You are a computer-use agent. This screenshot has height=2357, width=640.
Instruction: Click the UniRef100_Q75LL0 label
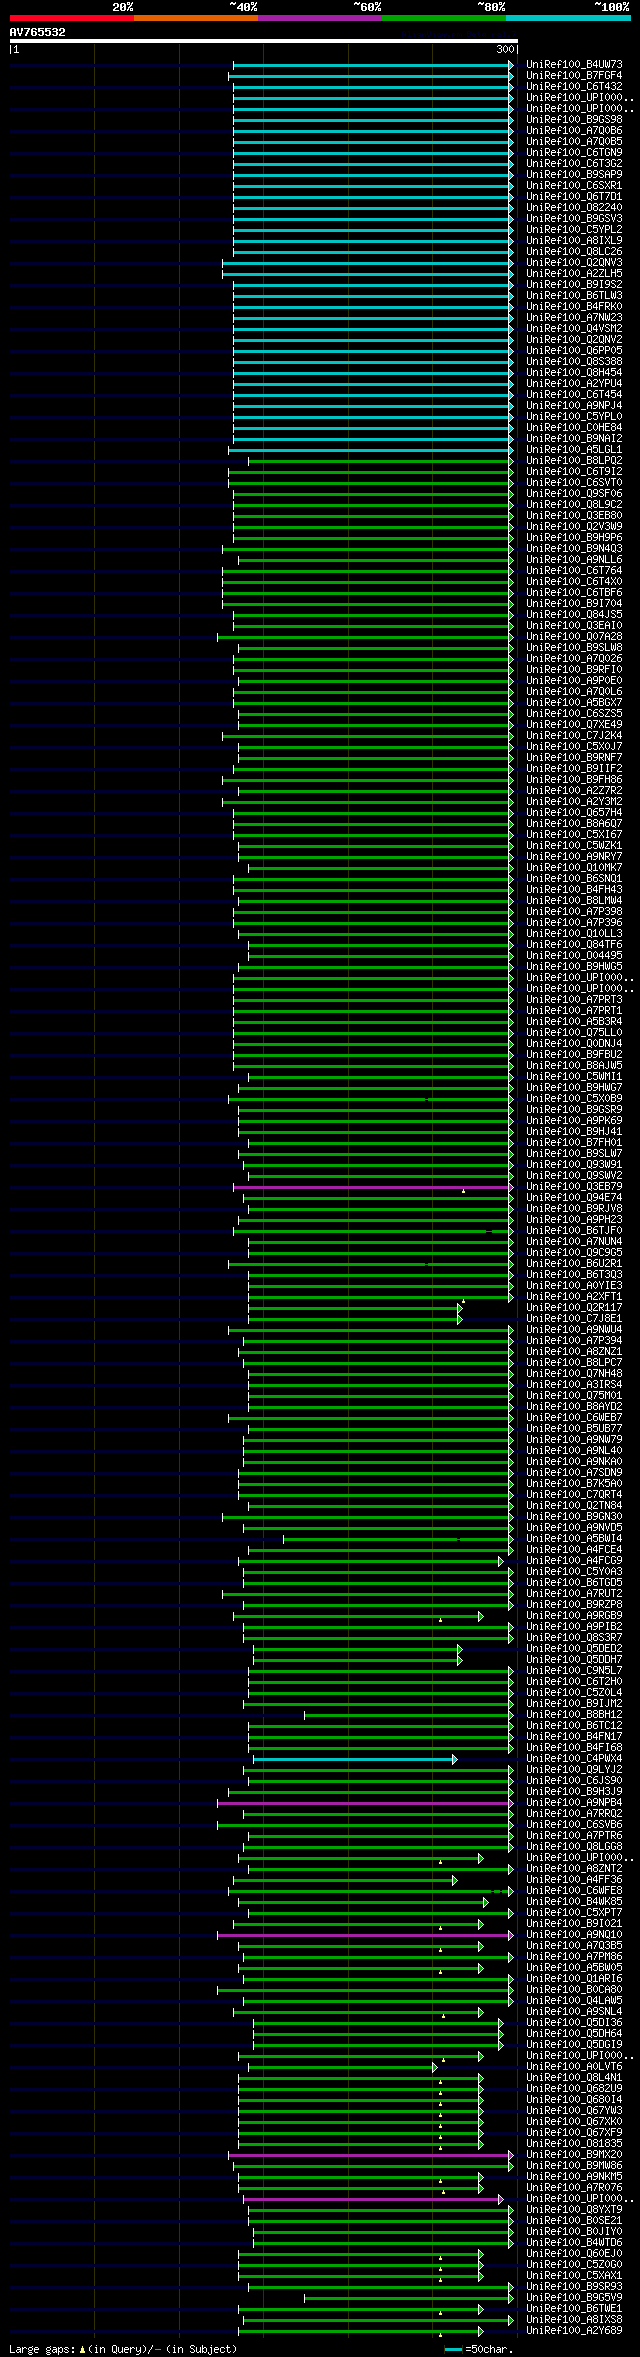(574, 1033)
